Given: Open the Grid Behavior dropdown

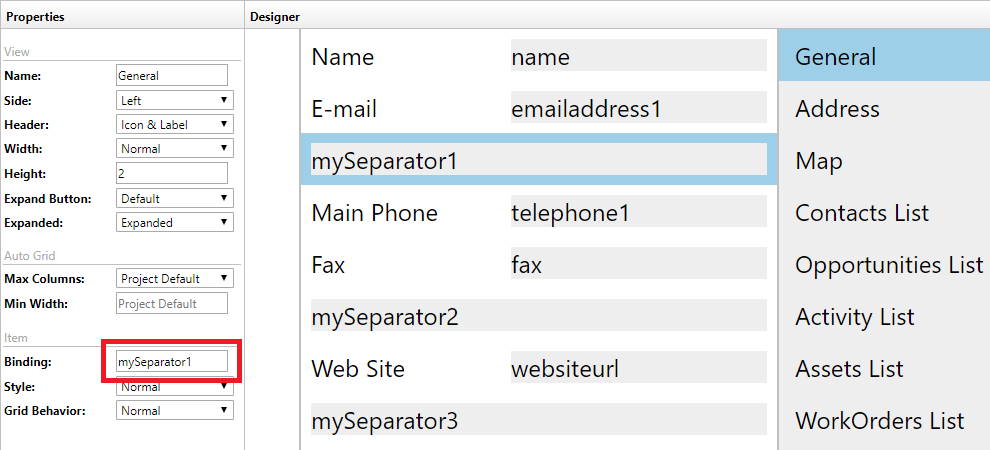Looking at the screenshot, I should click(x=175, y=410).
